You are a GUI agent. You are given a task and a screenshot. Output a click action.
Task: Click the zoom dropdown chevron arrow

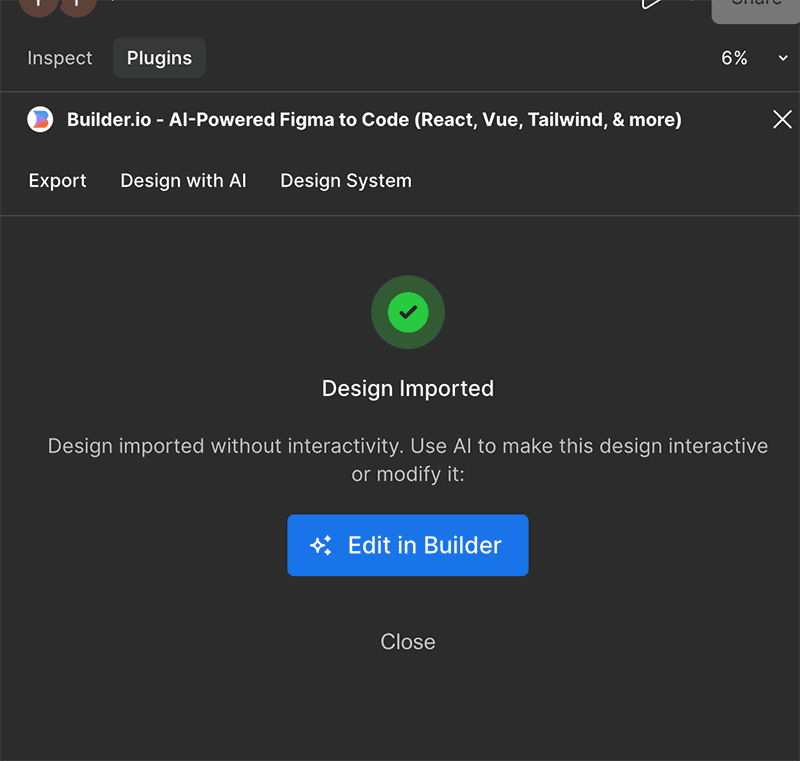click(783, 58)
